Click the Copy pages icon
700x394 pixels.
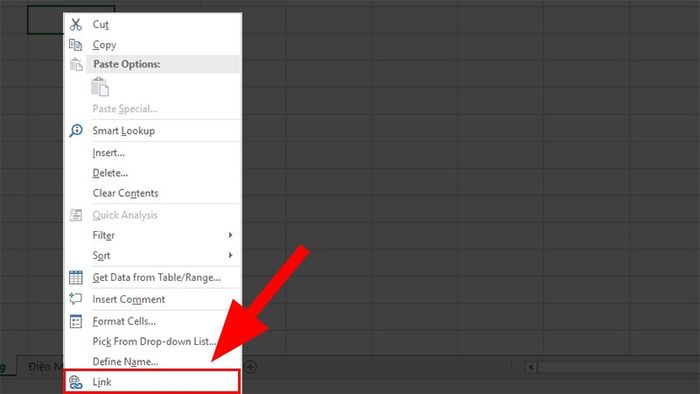[75, 45]
